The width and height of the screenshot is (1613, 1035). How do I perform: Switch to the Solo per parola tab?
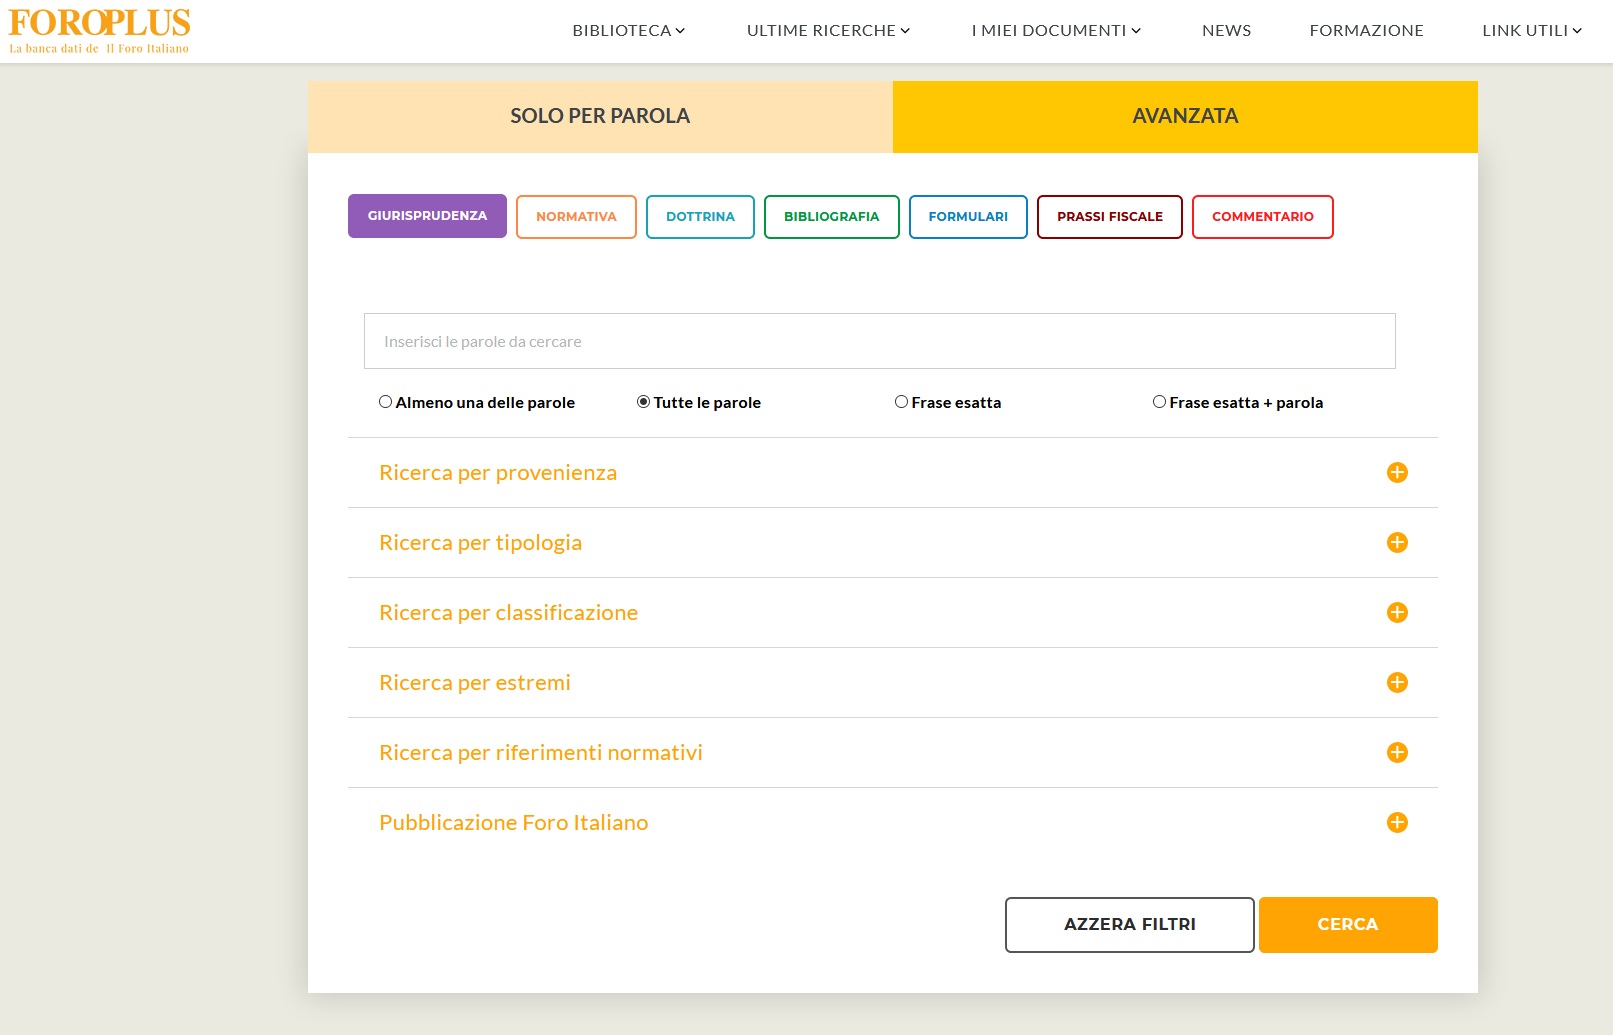click(x=600, y=117)
